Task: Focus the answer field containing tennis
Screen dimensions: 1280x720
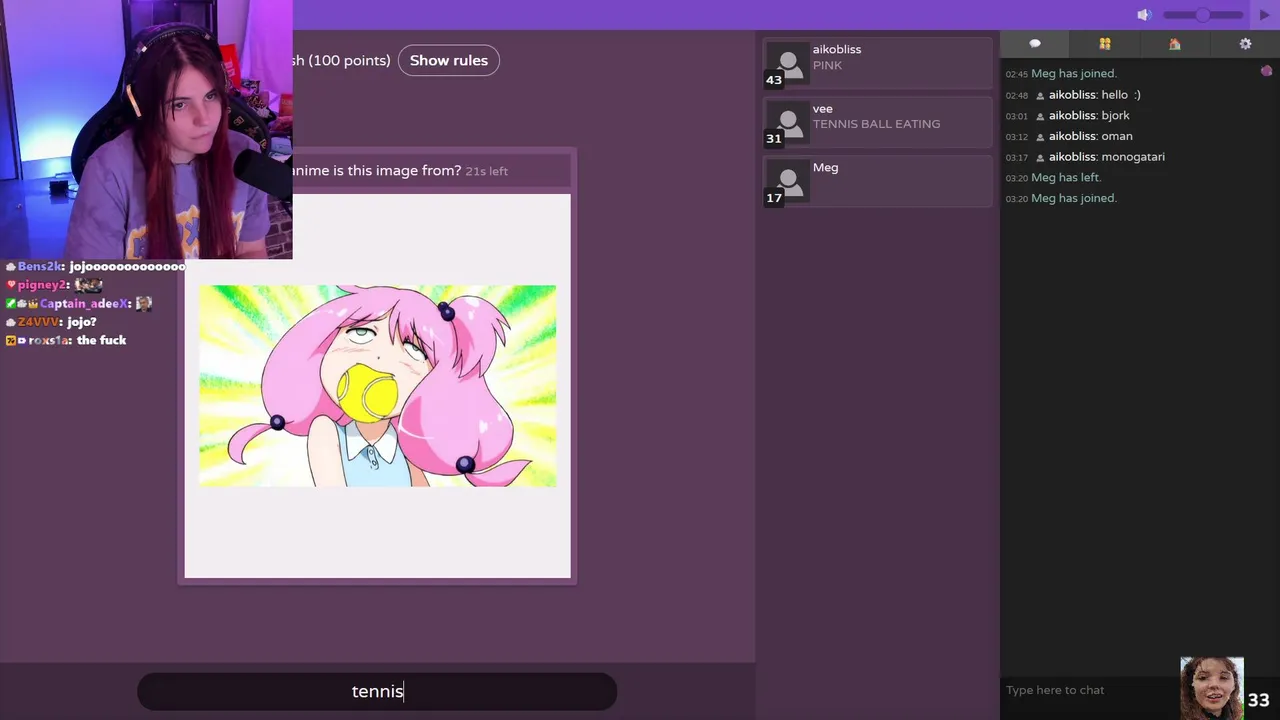Action: [377, 691]
